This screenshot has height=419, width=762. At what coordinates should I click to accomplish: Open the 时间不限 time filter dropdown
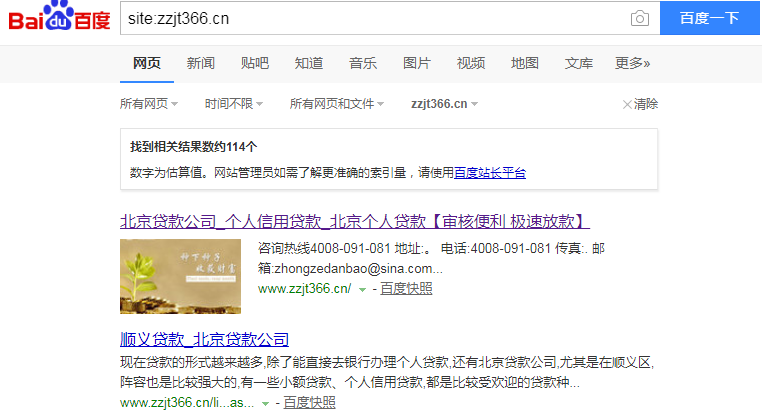[x=234, y=104]
